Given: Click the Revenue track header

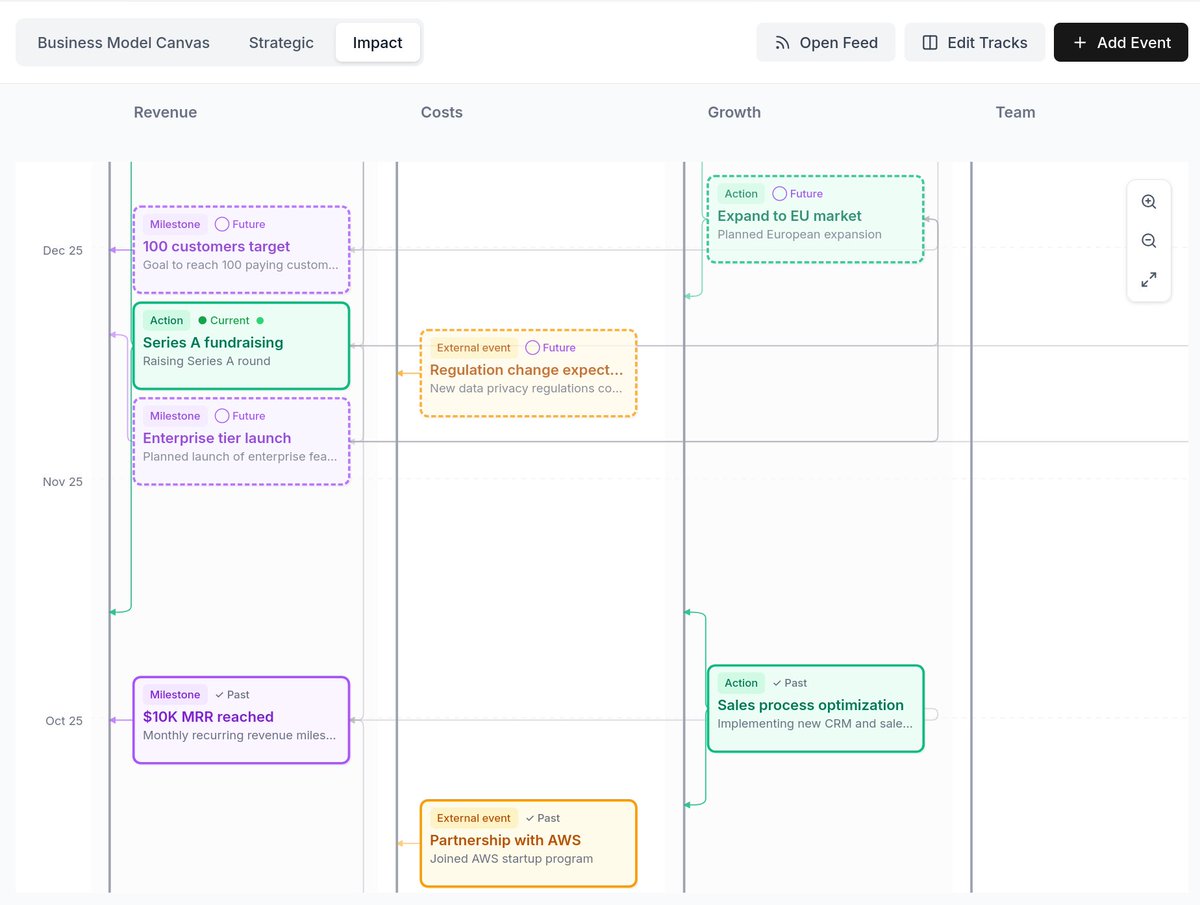Looking at the screenshot, I should (165, 112).
